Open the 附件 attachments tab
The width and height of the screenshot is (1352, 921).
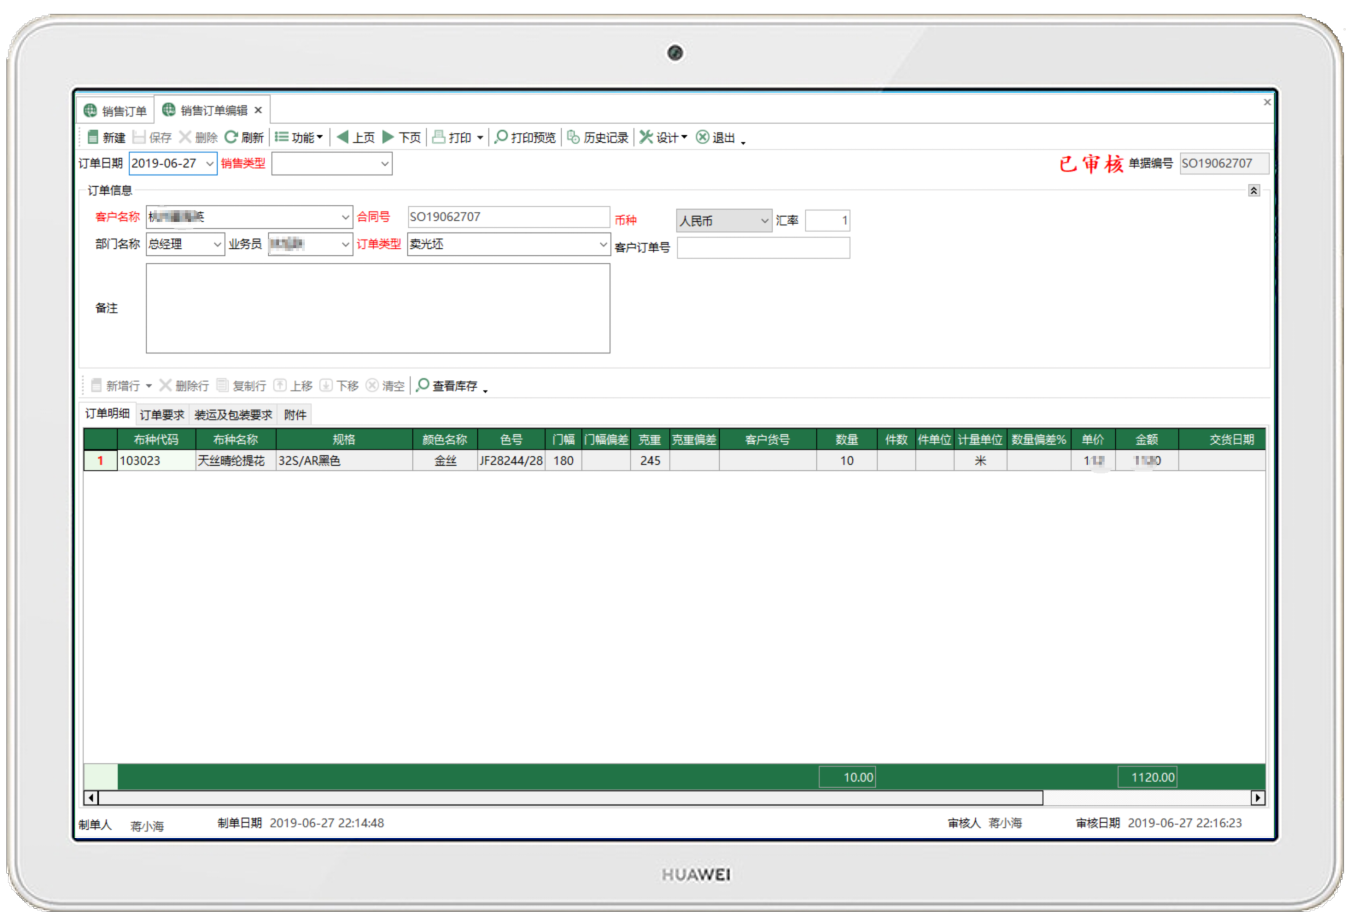(295, 414)
